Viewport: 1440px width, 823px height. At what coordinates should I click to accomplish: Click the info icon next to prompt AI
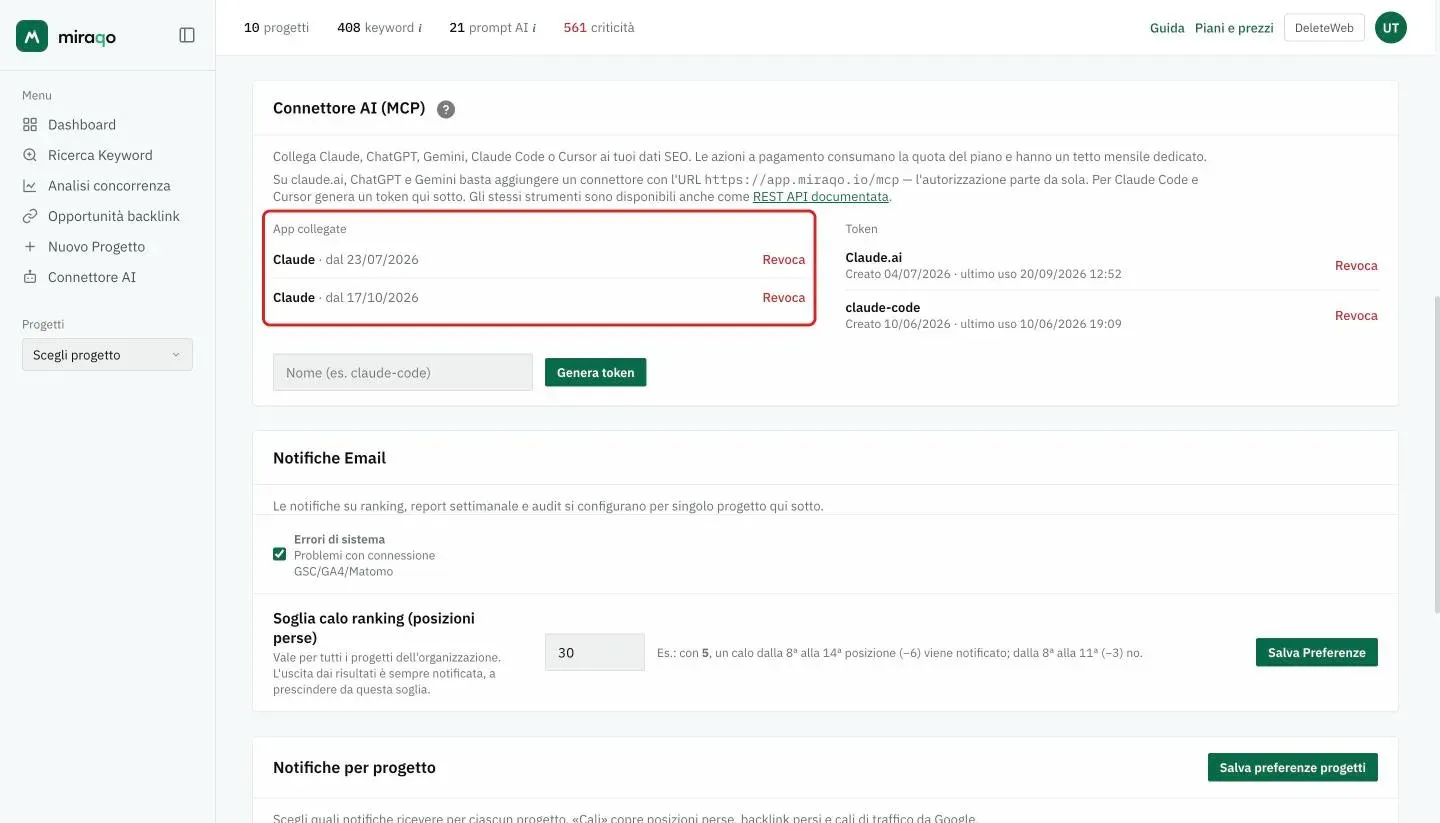pos(534,28)
